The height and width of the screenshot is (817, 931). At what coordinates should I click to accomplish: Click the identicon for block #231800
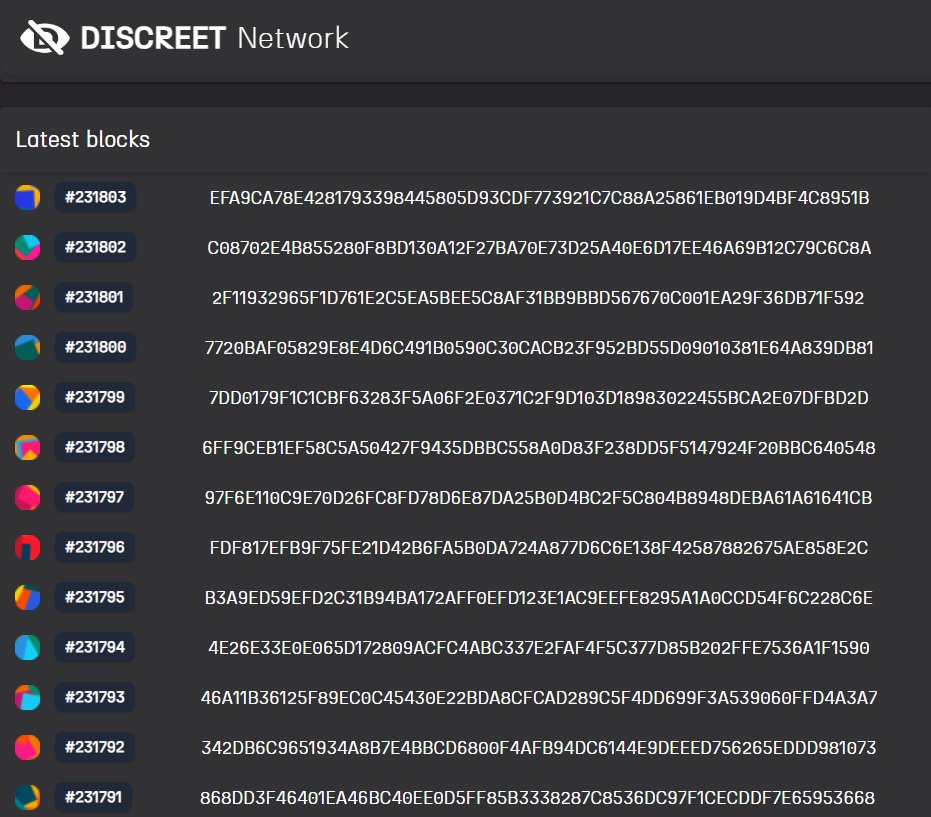(x=27, y=347)
